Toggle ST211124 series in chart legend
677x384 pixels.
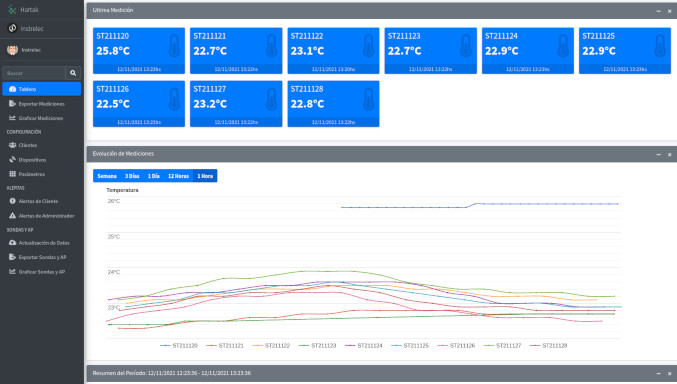[364, 346]
